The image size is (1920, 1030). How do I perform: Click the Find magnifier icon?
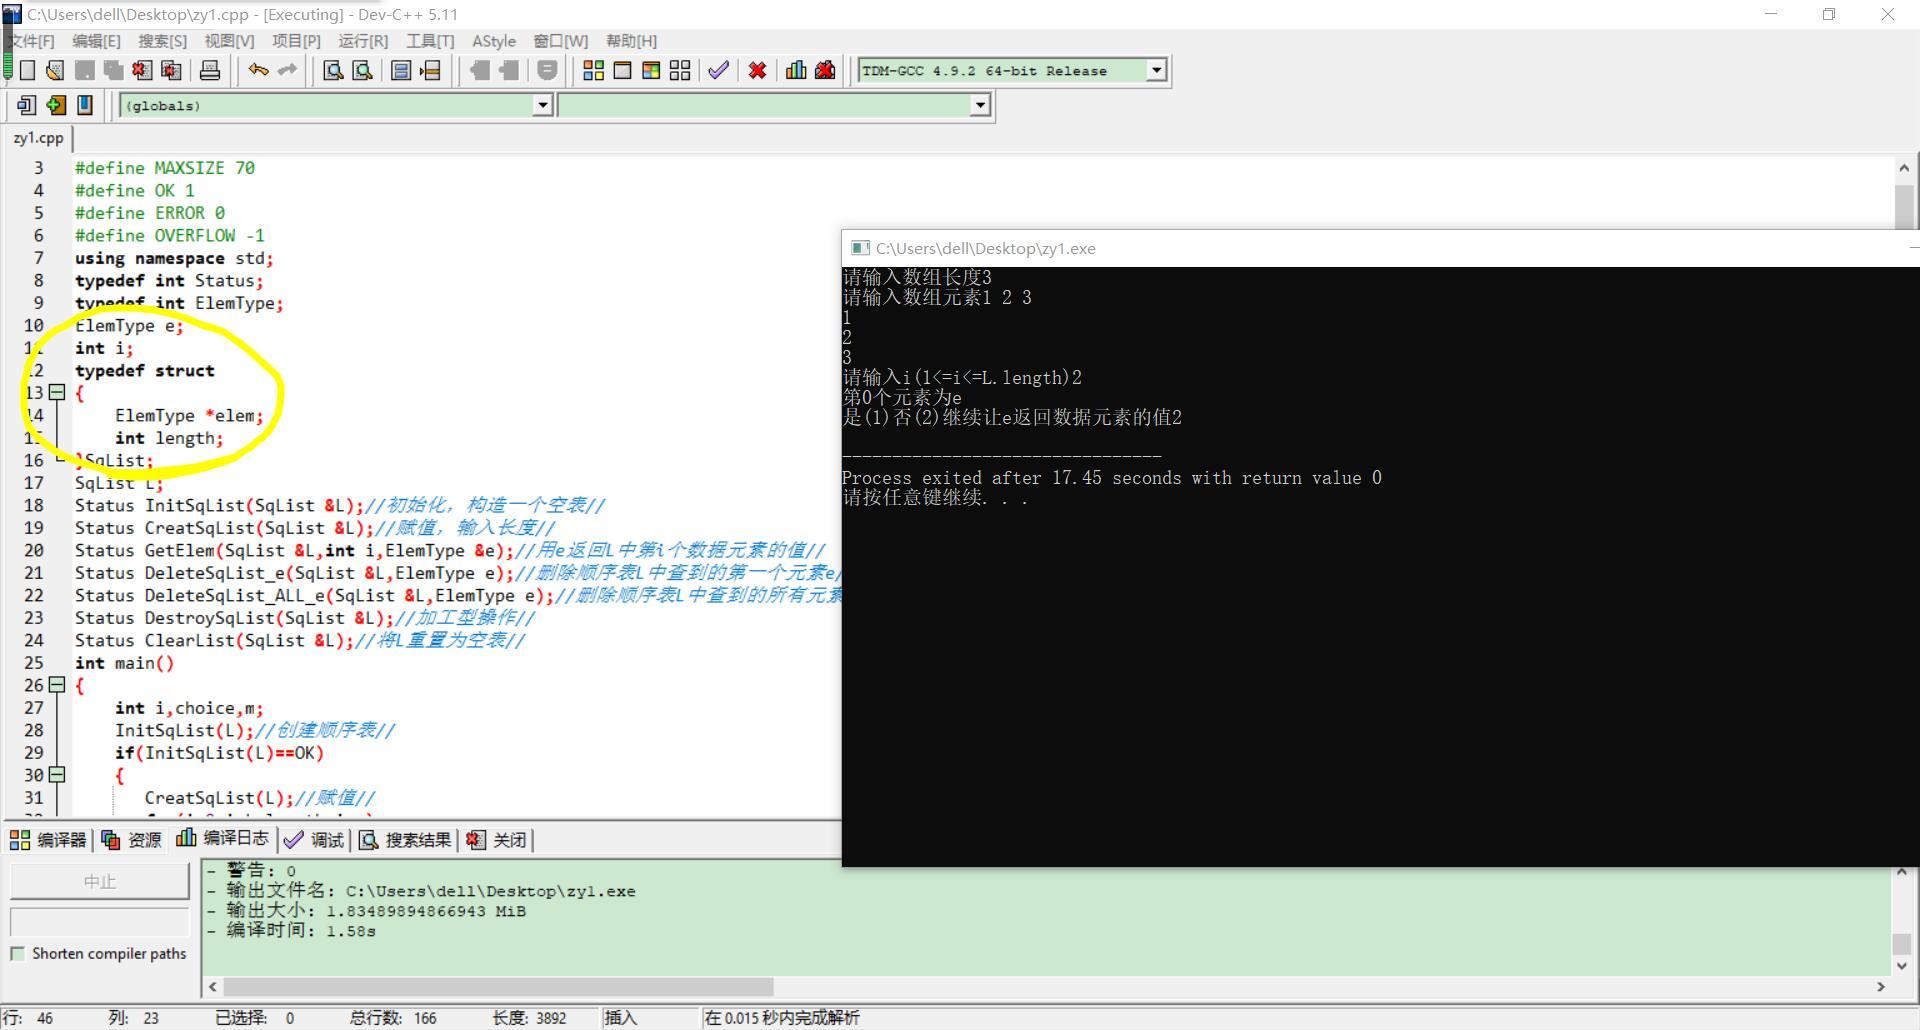pos(334,70)
